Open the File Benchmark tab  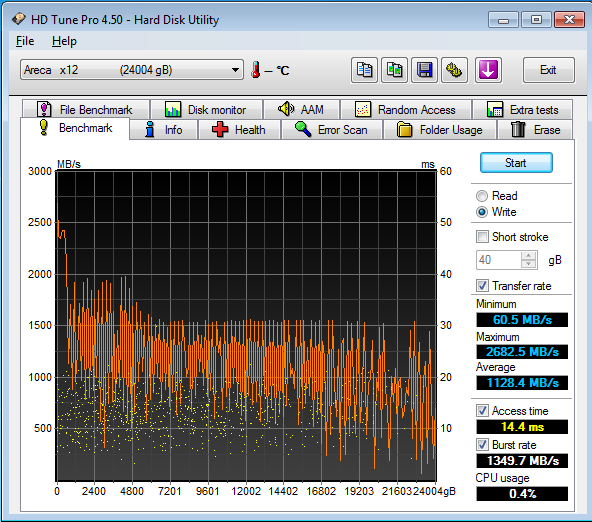tap(86, 109)
